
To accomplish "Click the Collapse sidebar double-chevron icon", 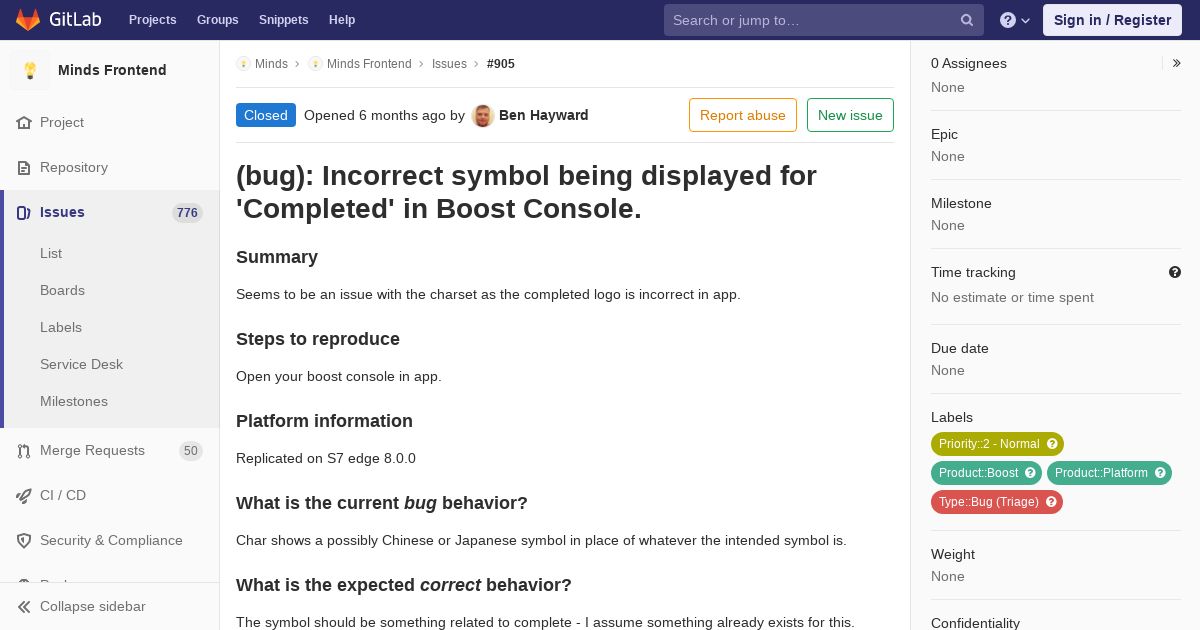I will [x=24, y=607].
